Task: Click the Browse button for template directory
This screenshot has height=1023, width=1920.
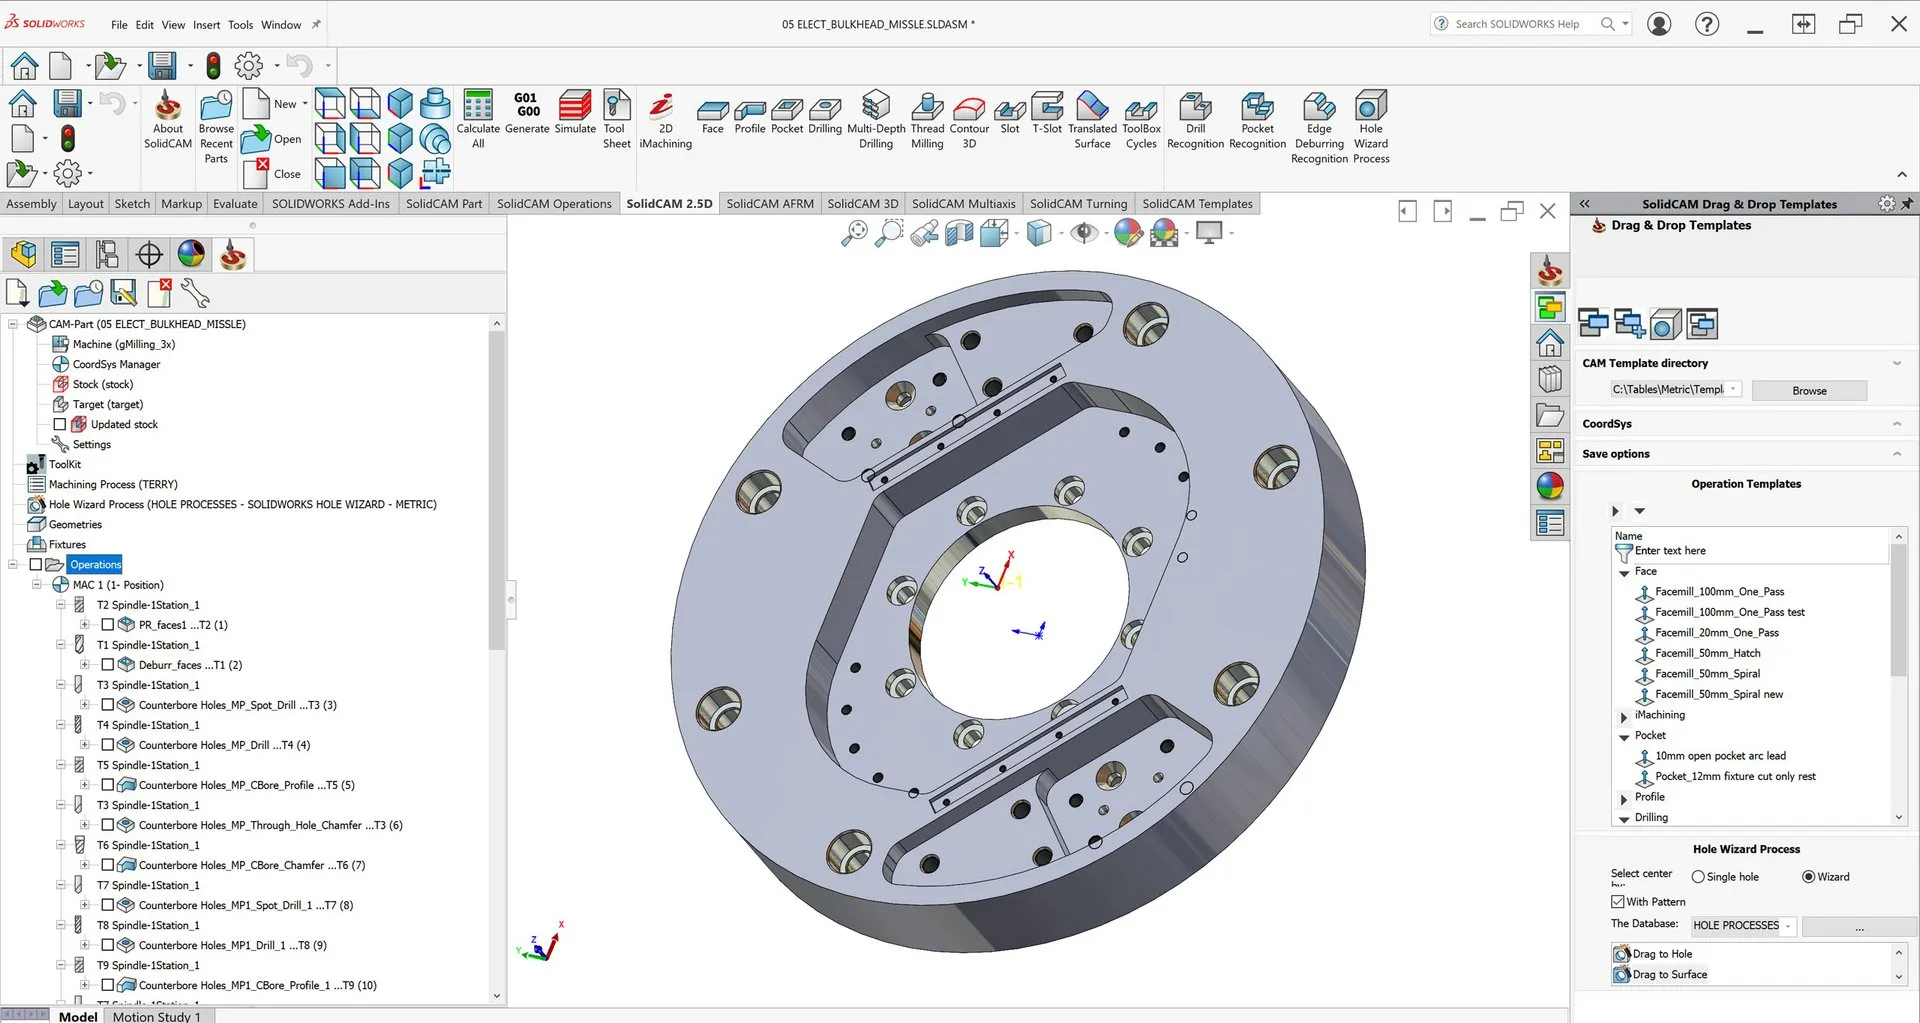Action: pos(1809,391)
